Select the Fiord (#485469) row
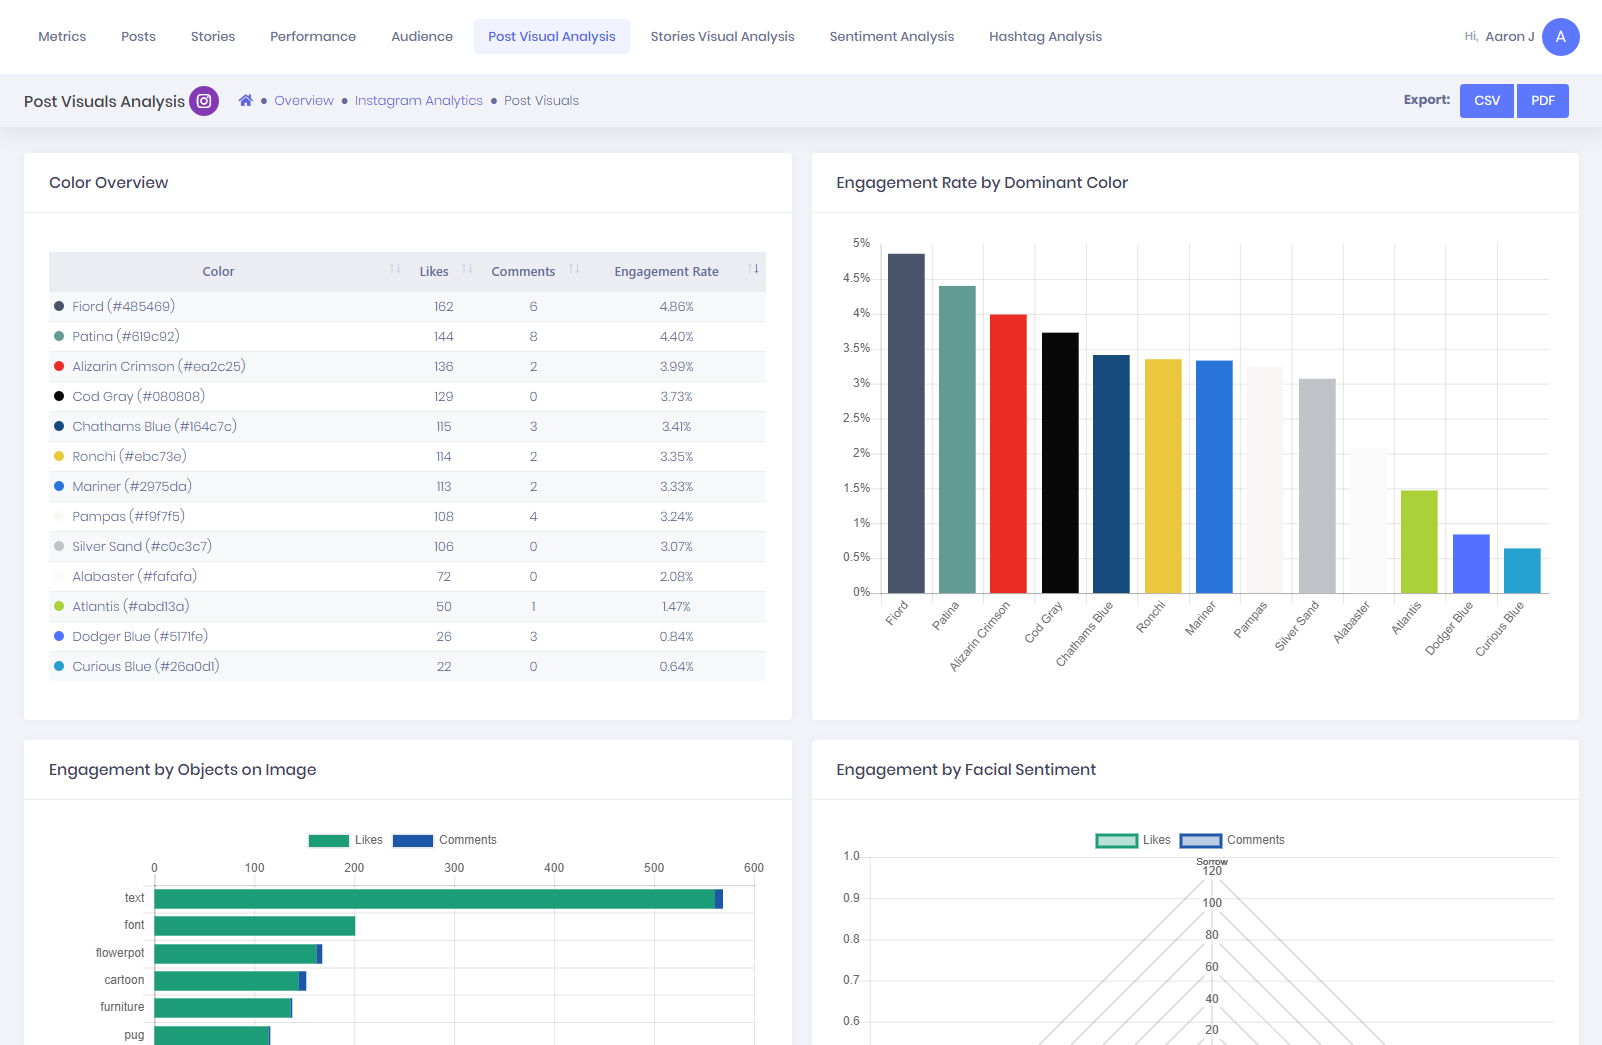 (407, 307)
